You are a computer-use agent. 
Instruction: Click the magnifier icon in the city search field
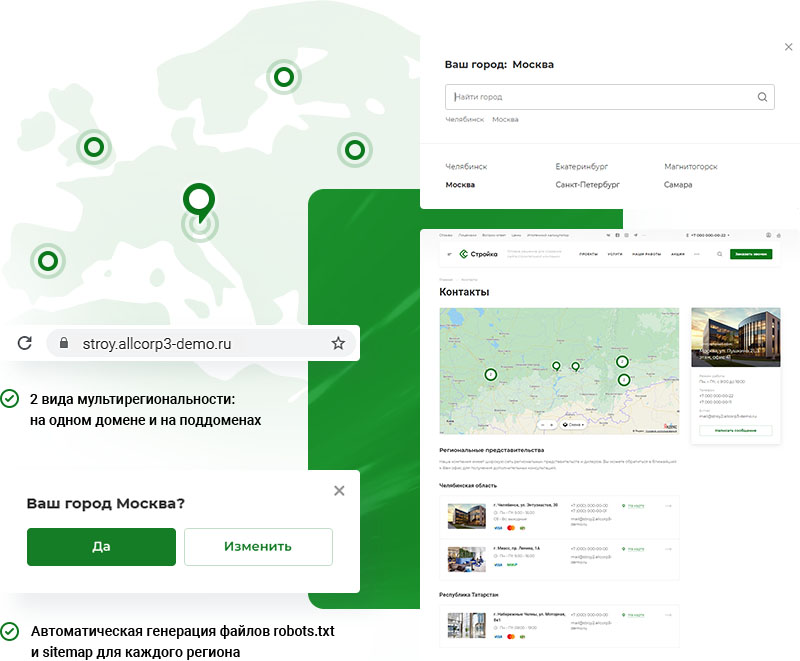762,97
